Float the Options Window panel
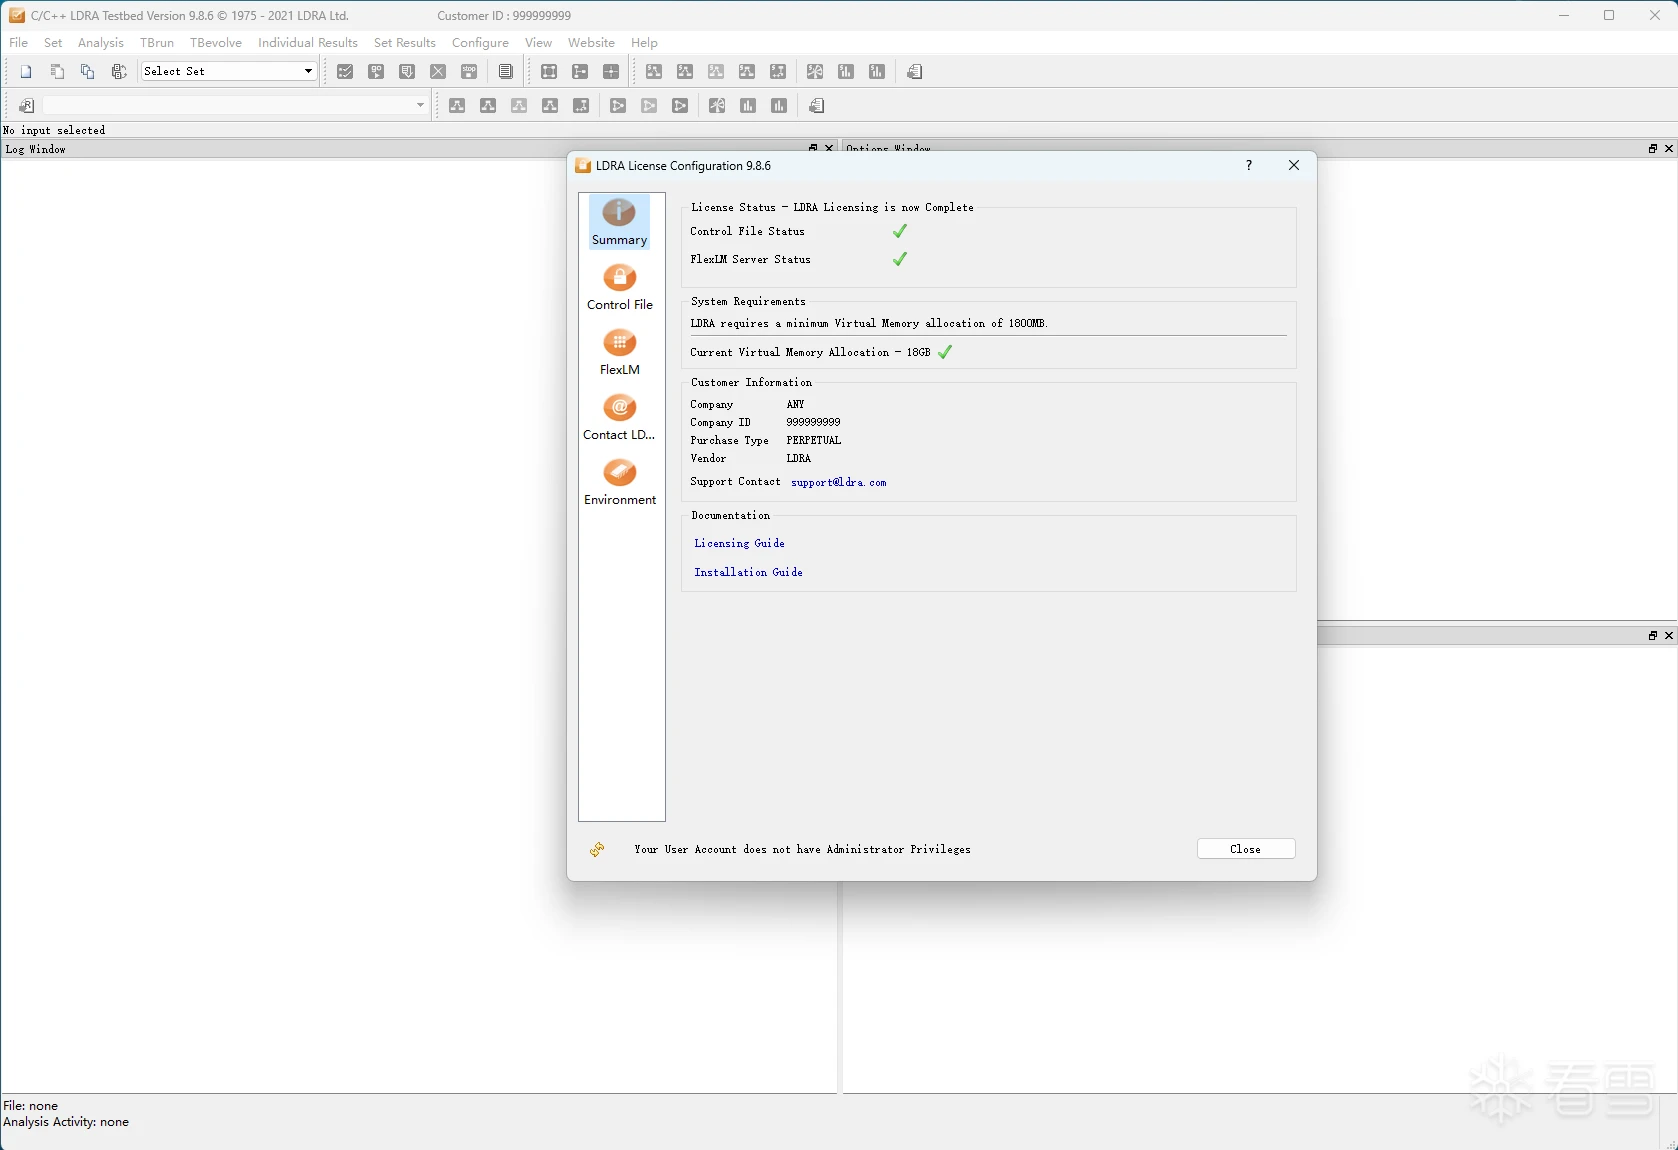 pyautogui.click(x=1653, y=148)
